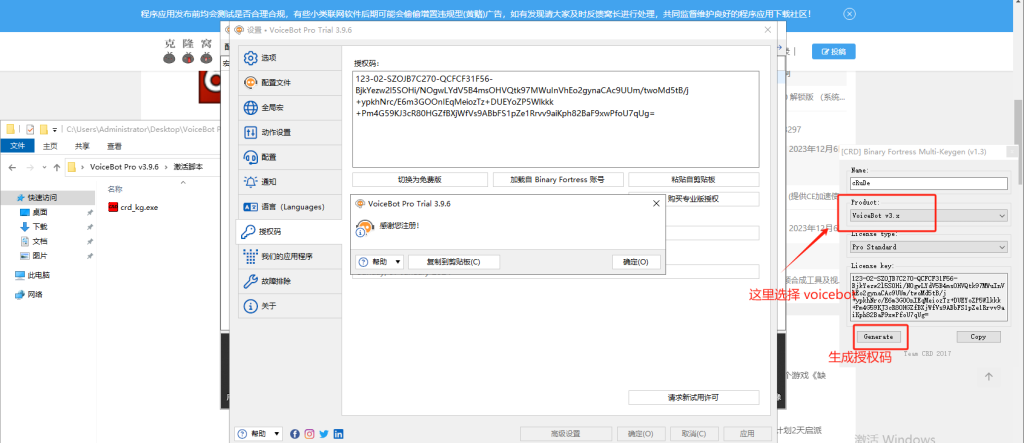
Task: Select 下载 in Explorer navigation pane
Action: [40, 227]
